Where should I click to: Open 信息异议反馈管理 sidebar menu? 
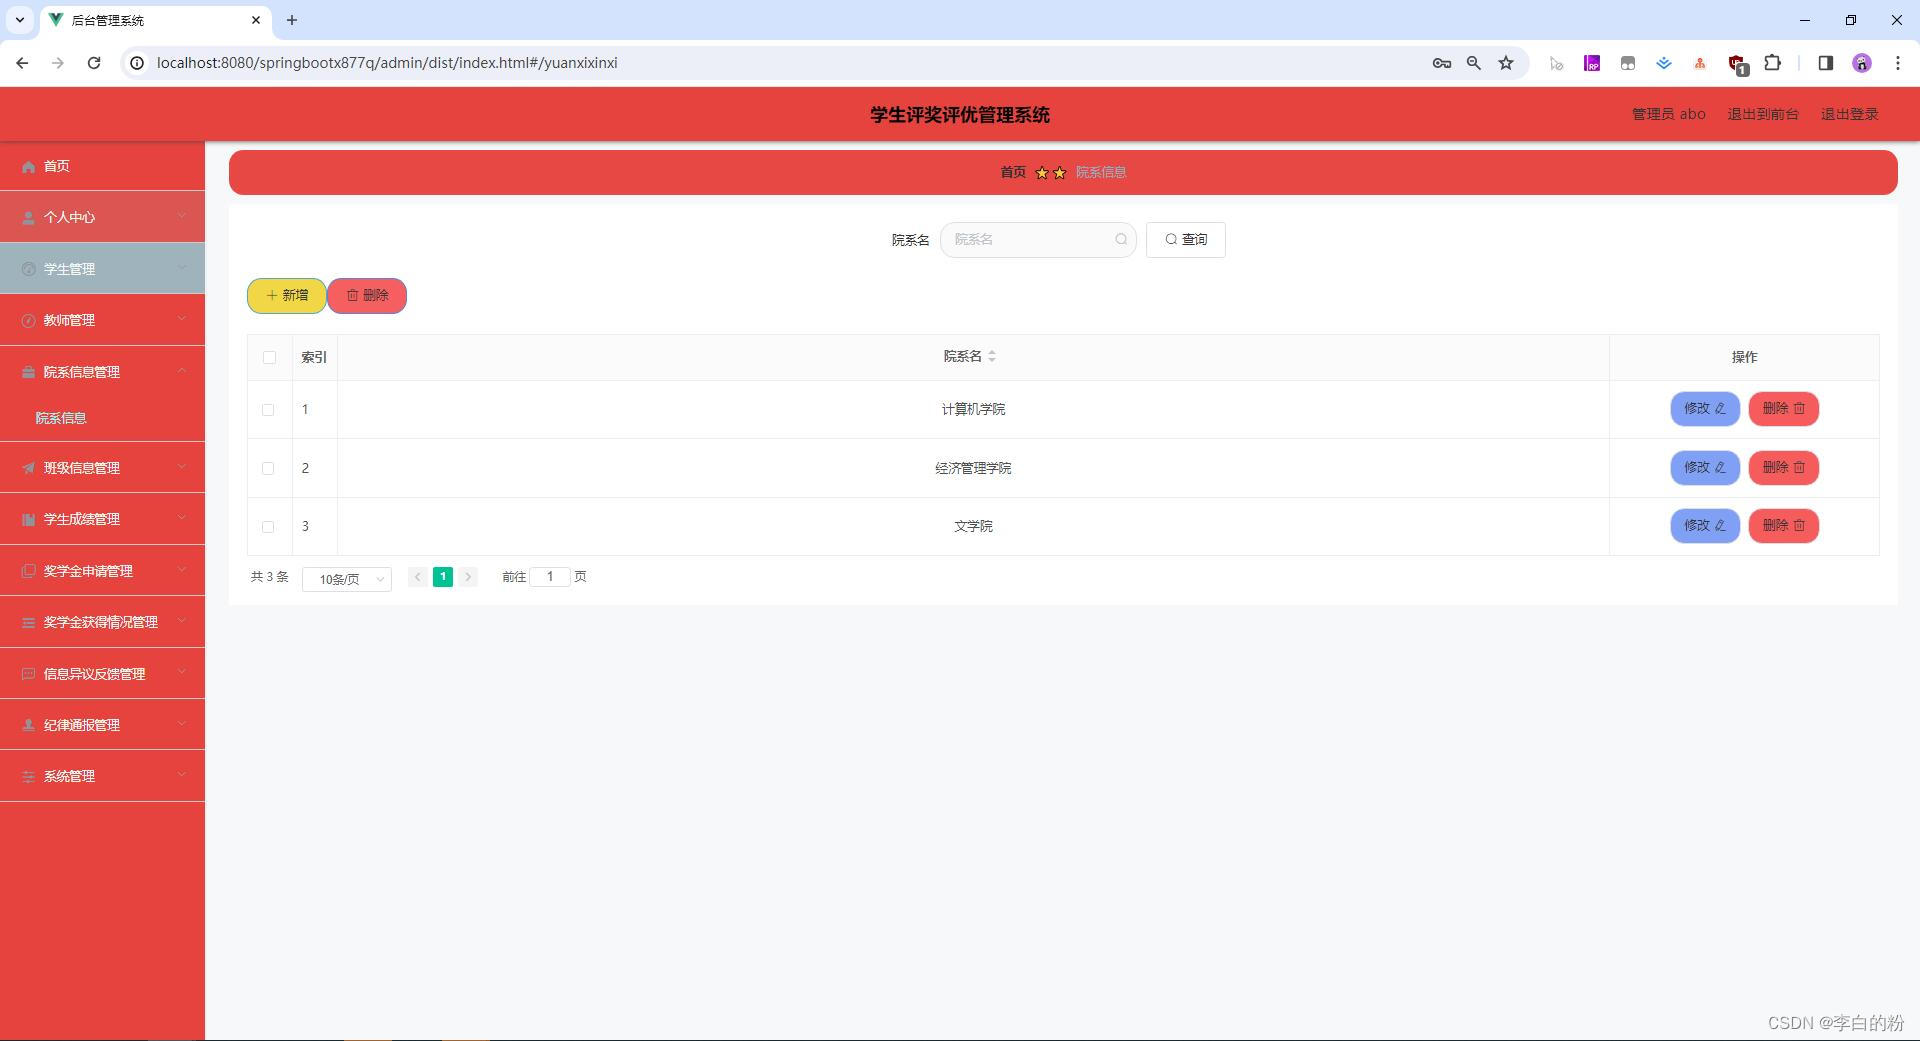point(102,674)
